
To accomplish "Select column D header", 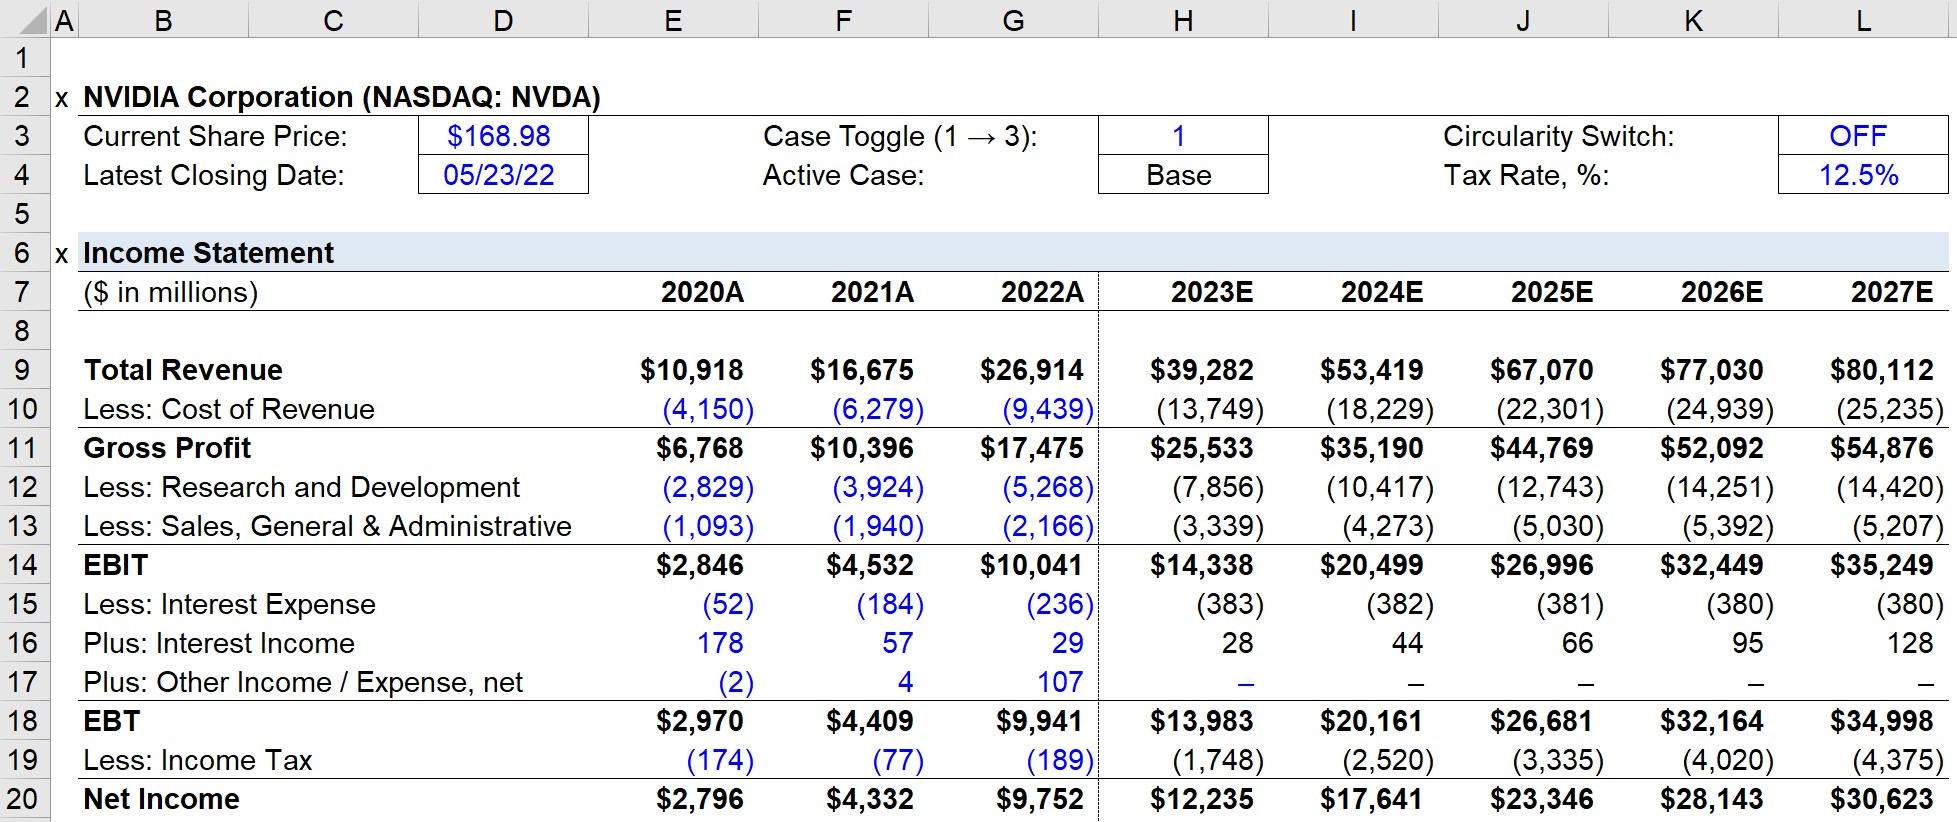I will click(503, 20).
